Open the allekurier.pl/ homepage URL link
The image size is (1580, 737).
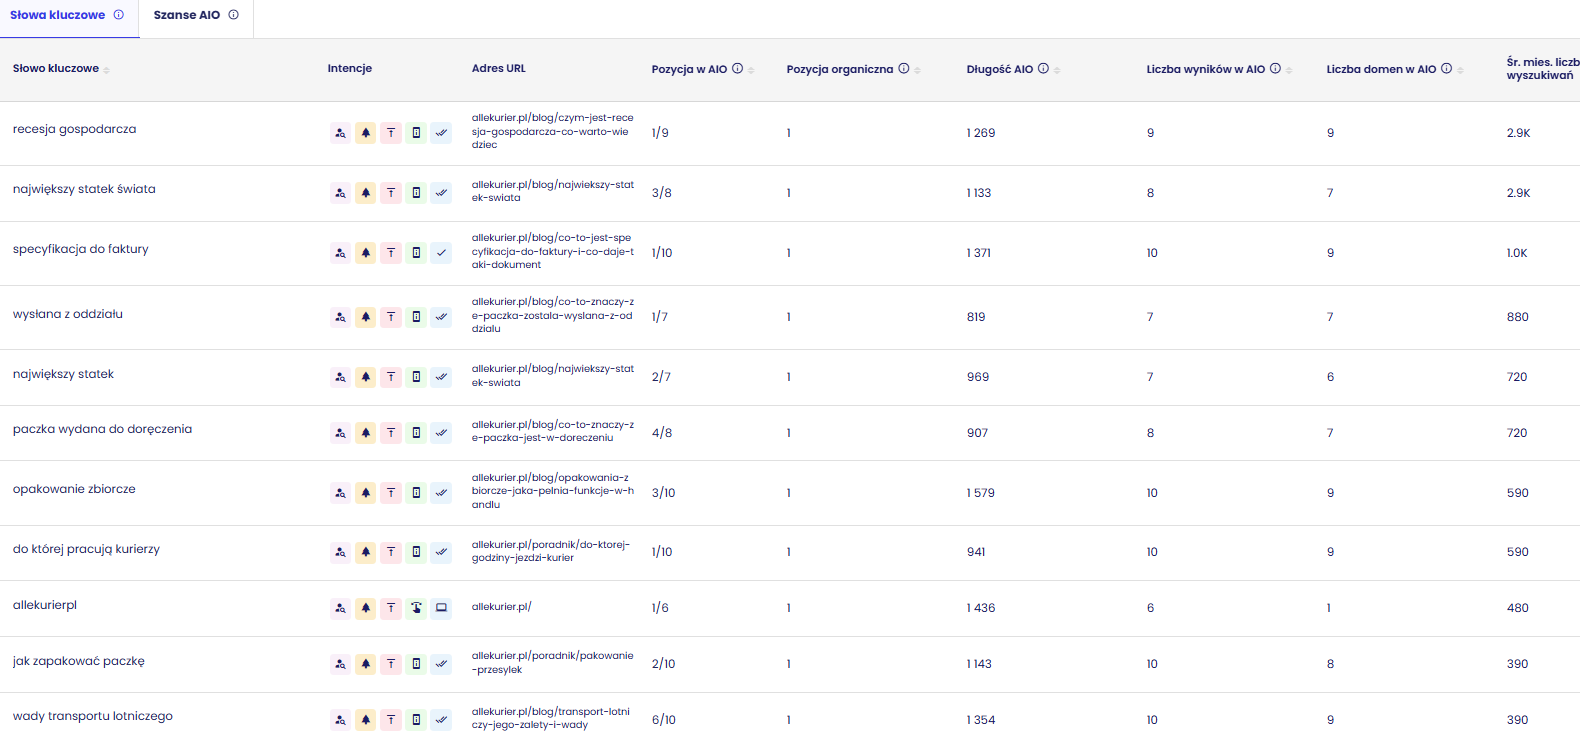point(501,607)
